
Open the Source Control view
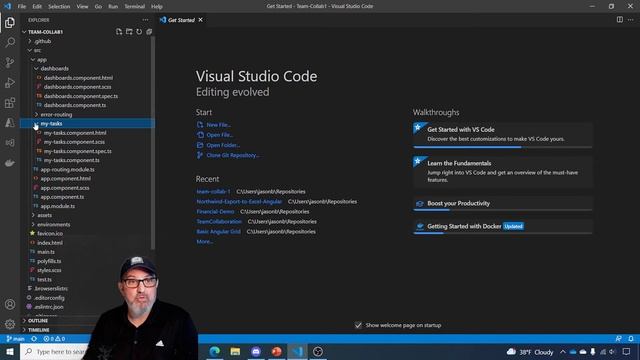tap(10, 62)
